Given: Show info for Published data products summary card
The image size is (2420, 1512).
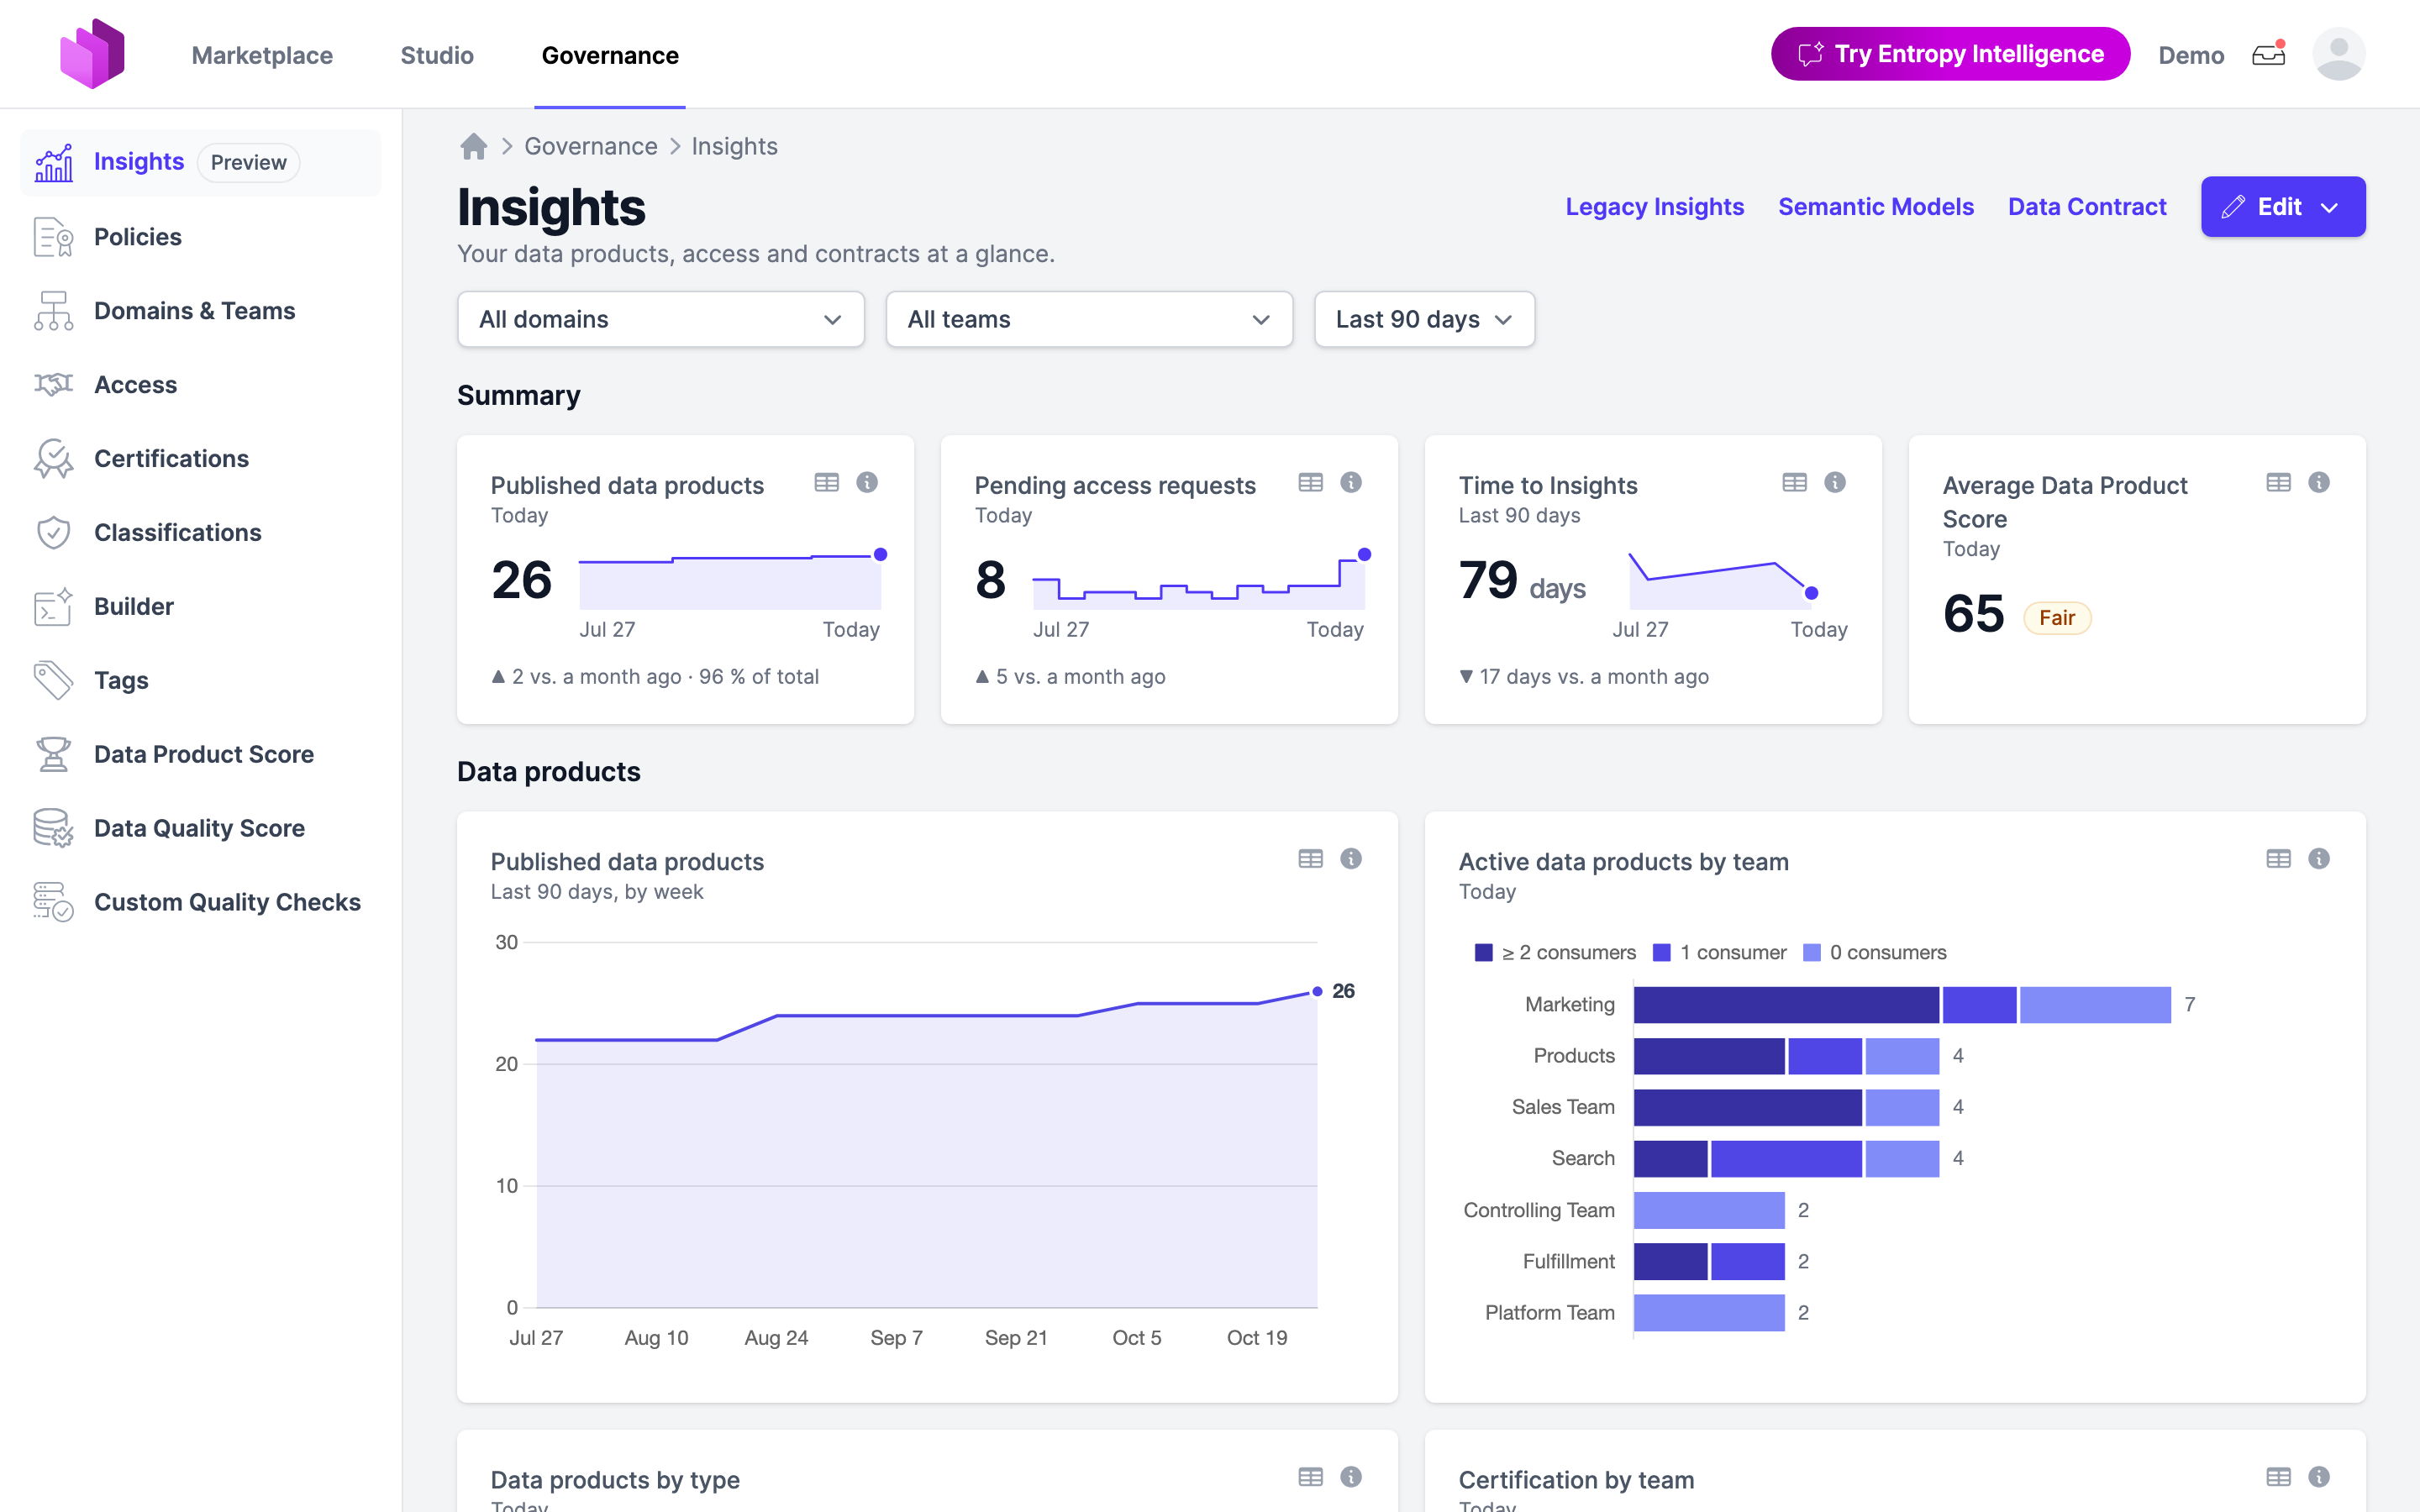Looking at the screenshot, I should (867, 482).
